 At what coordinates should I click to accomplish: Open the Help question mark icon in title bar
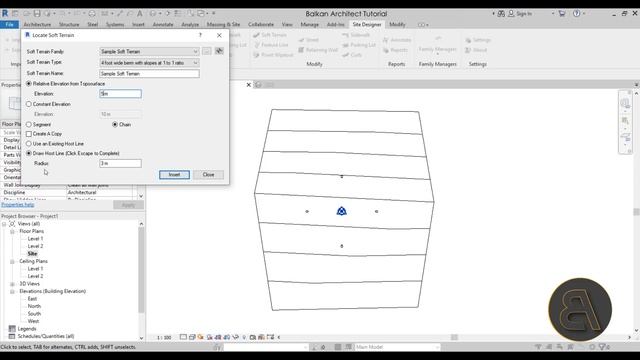click(x=576, y=13)
